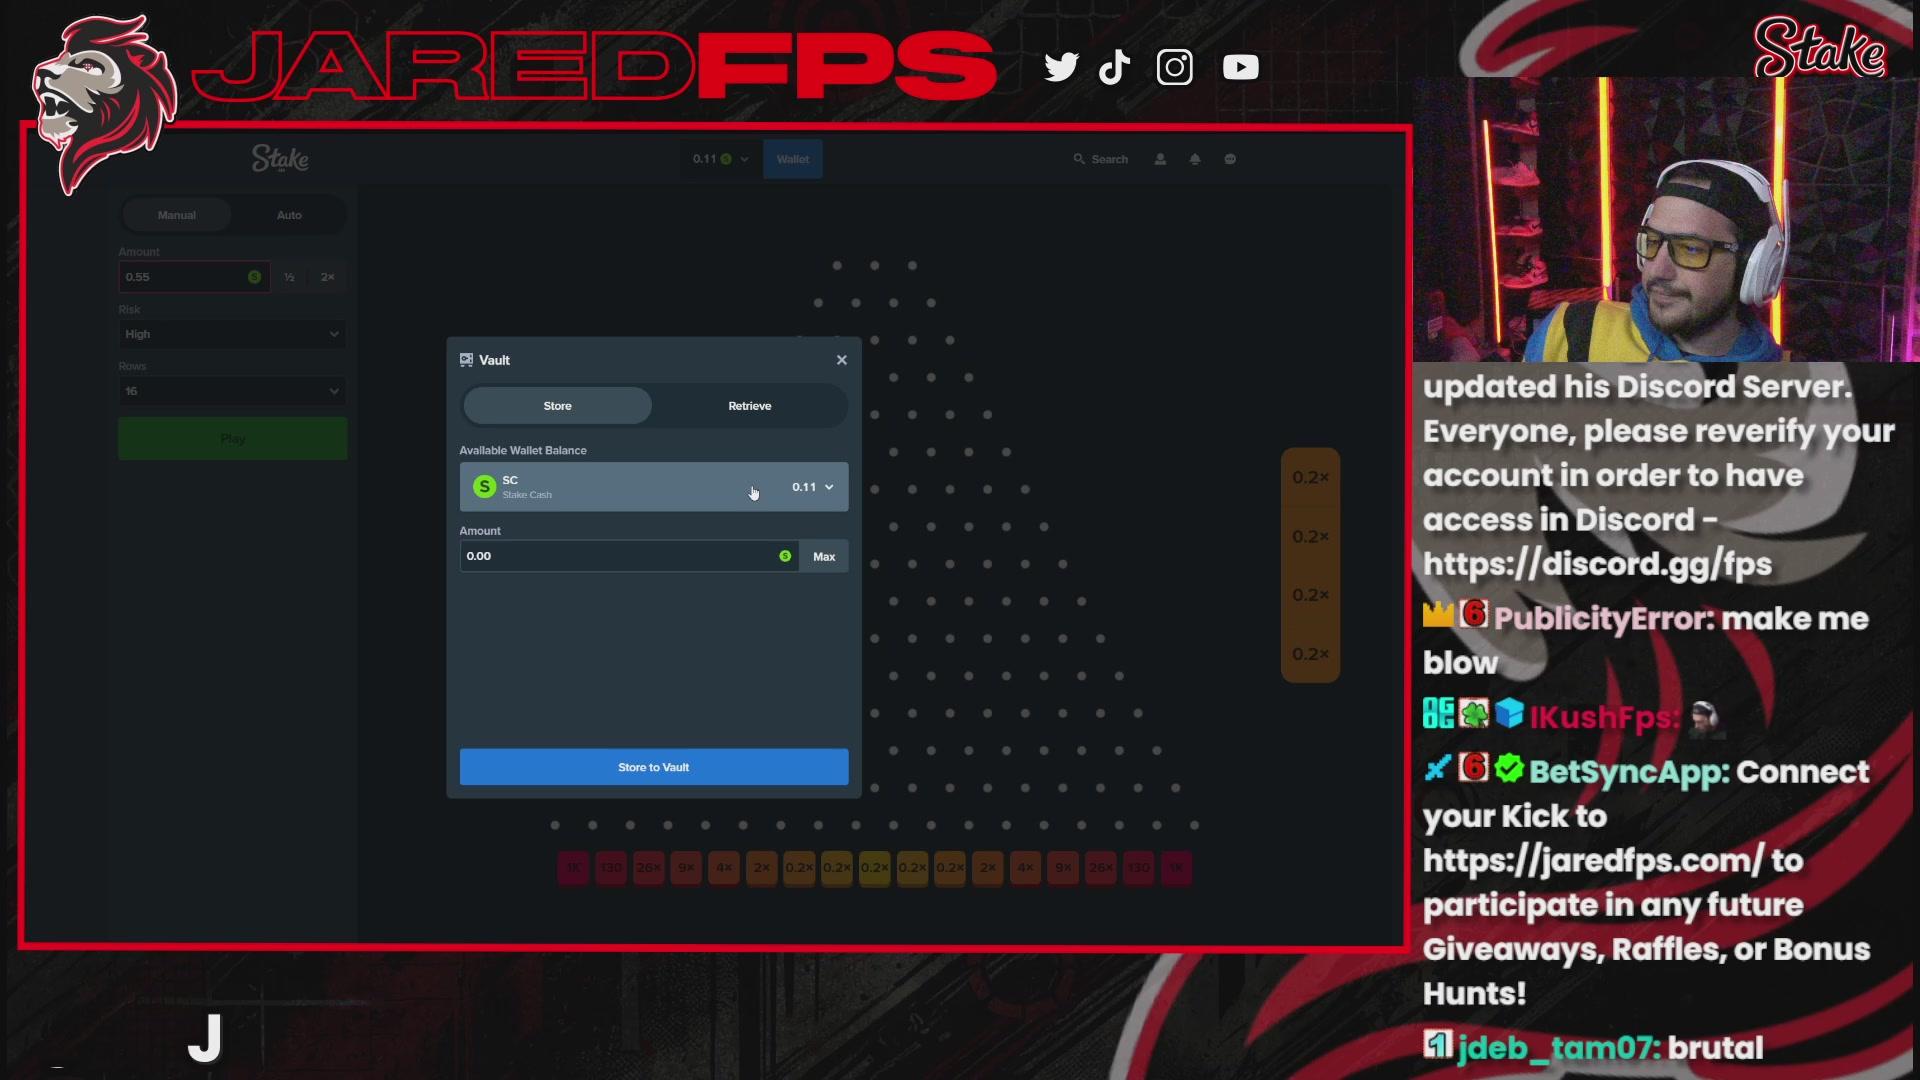Select the Store toggle in Vault

pos(557,406)
